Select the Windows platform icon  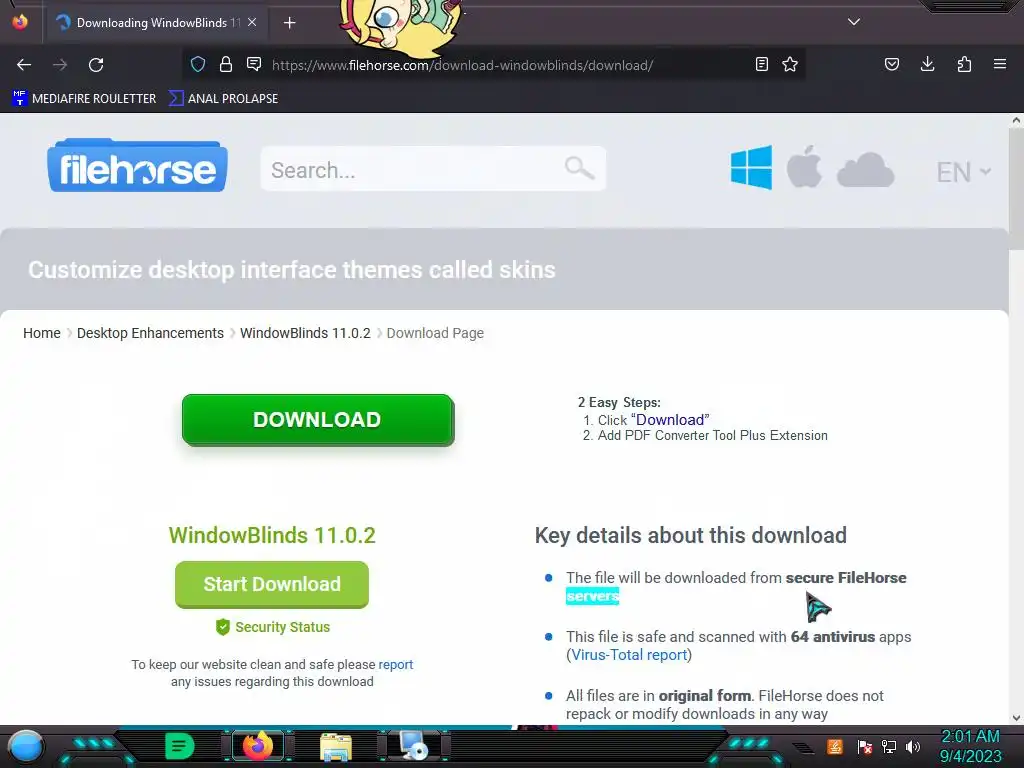point(751,167)
